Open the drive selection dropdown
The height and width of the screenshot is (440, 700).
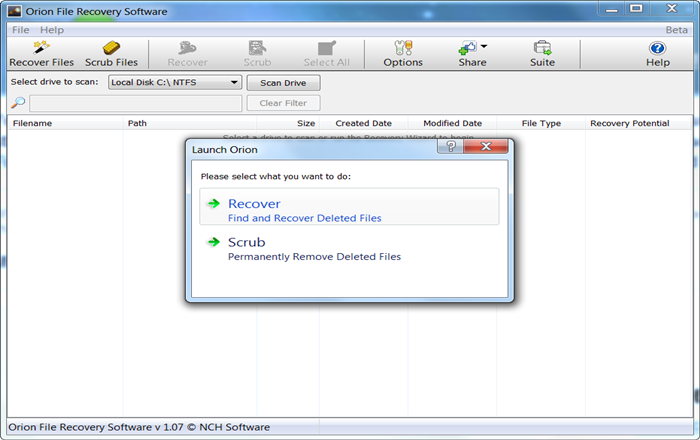pos(175,82)
